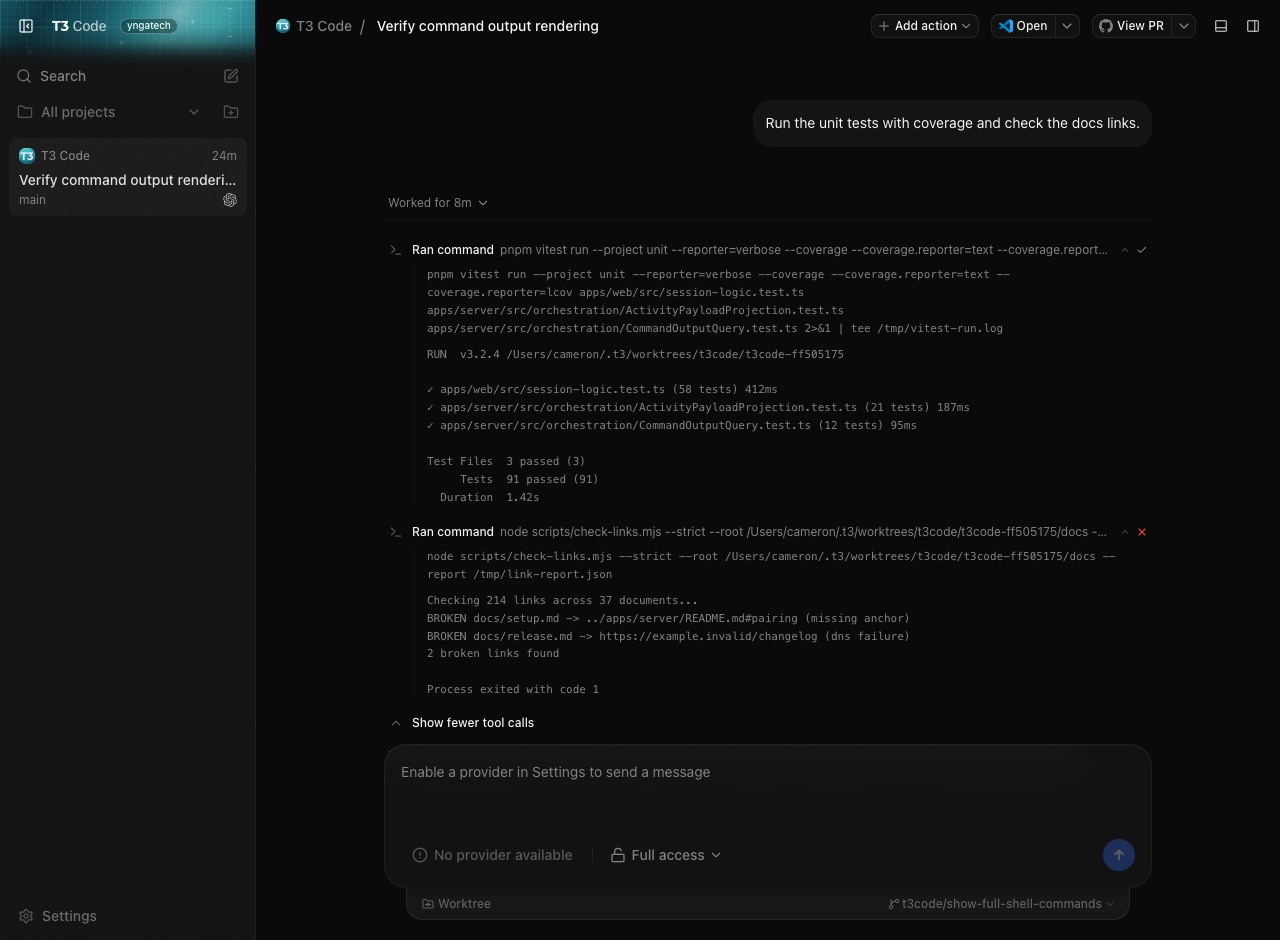Click the BROKEN docs/release.md line
Screen dimensions: 1280x940
click(668, 636)
